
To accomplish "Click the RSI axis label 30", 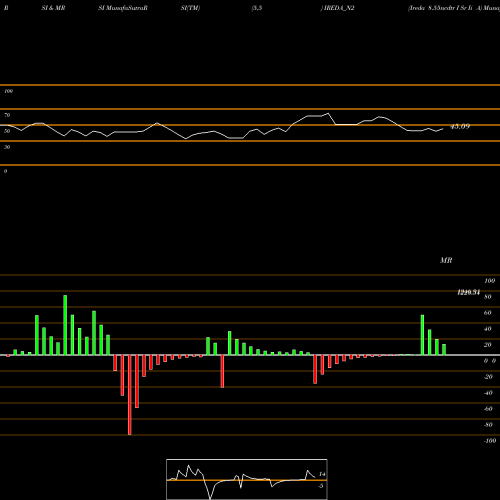I will (7, 147).
